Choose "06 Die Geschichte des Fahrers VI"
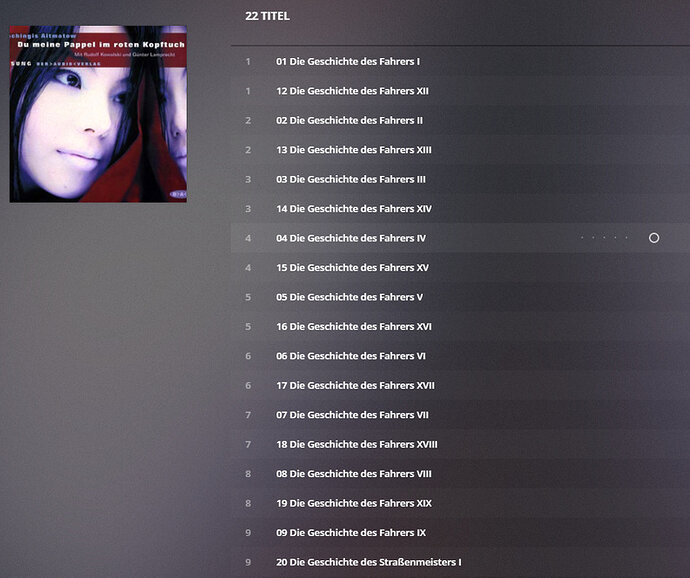This screenshot has height=578, width=690. tap(351, 356)
